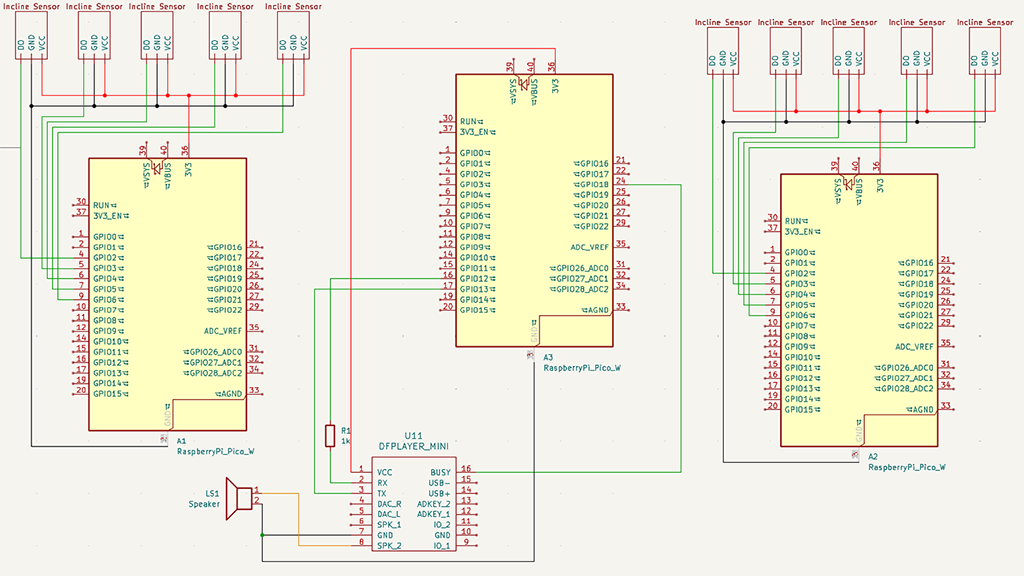
Task: Click the A2 reference designator
Action: (x=873, y=456)
